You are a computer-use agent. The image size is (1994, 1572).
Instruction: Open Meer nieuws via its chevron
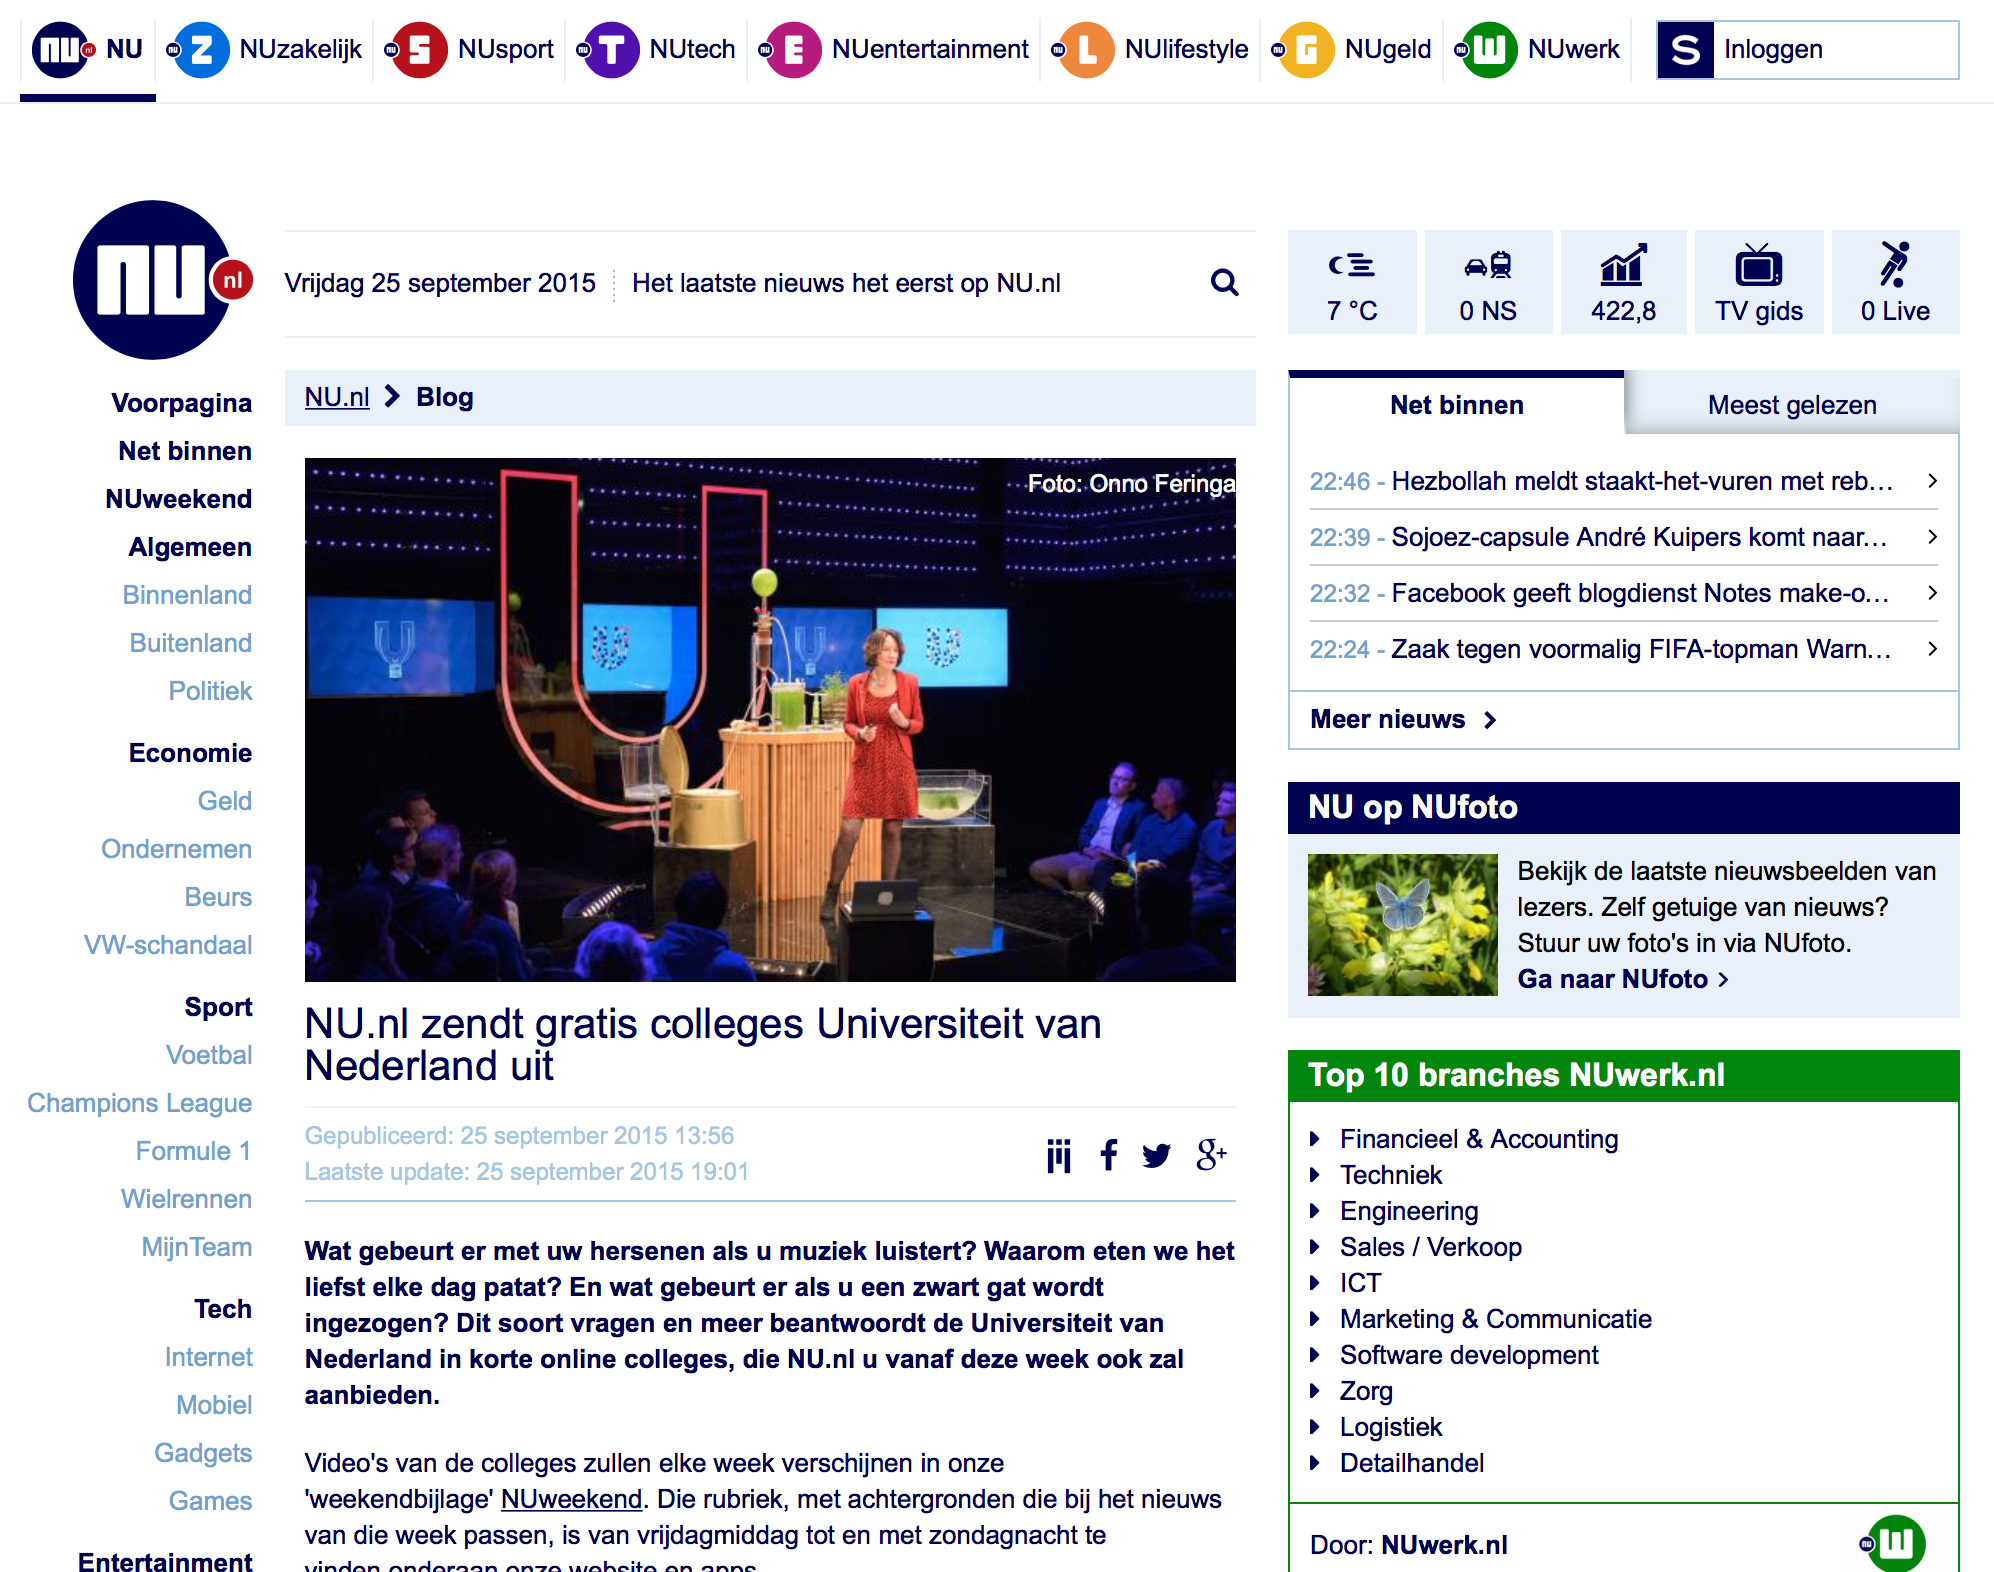coord(1489,719)
